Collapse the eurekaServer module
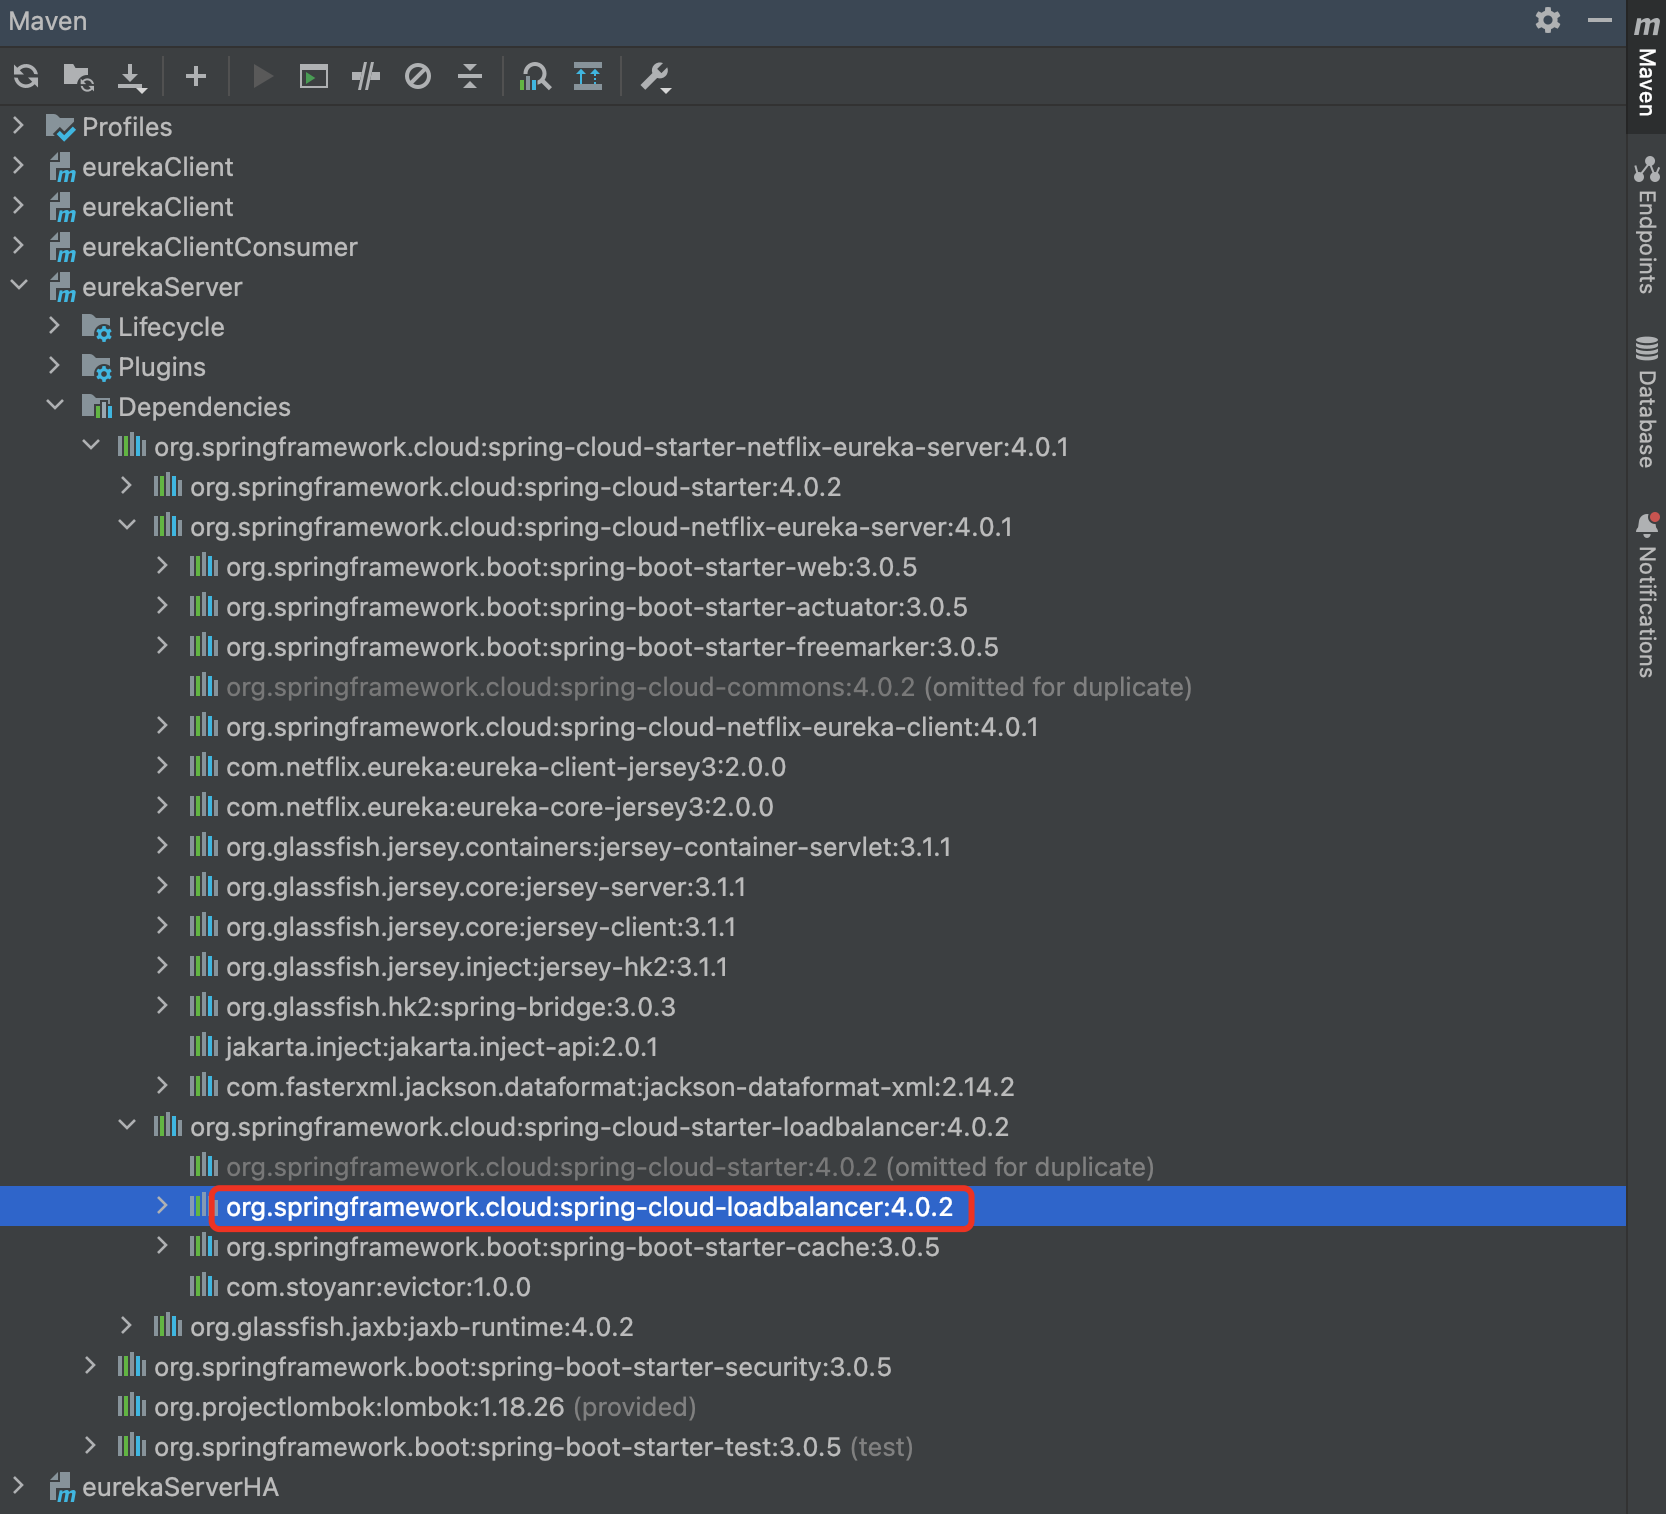The width and height of the screenshot is (1666, 1514). (x=18, y=286)
